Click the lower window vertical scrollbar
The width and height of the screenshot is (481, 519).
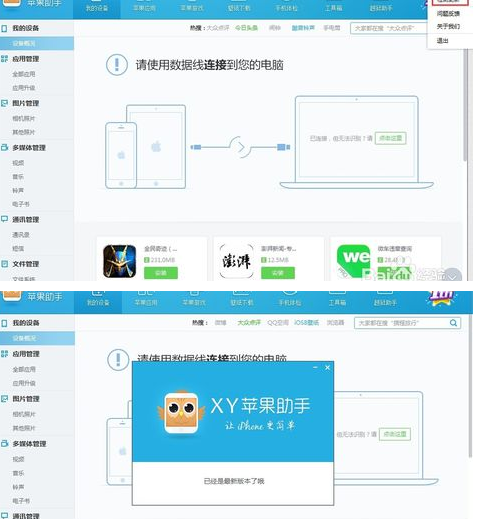tap(470, 387)
